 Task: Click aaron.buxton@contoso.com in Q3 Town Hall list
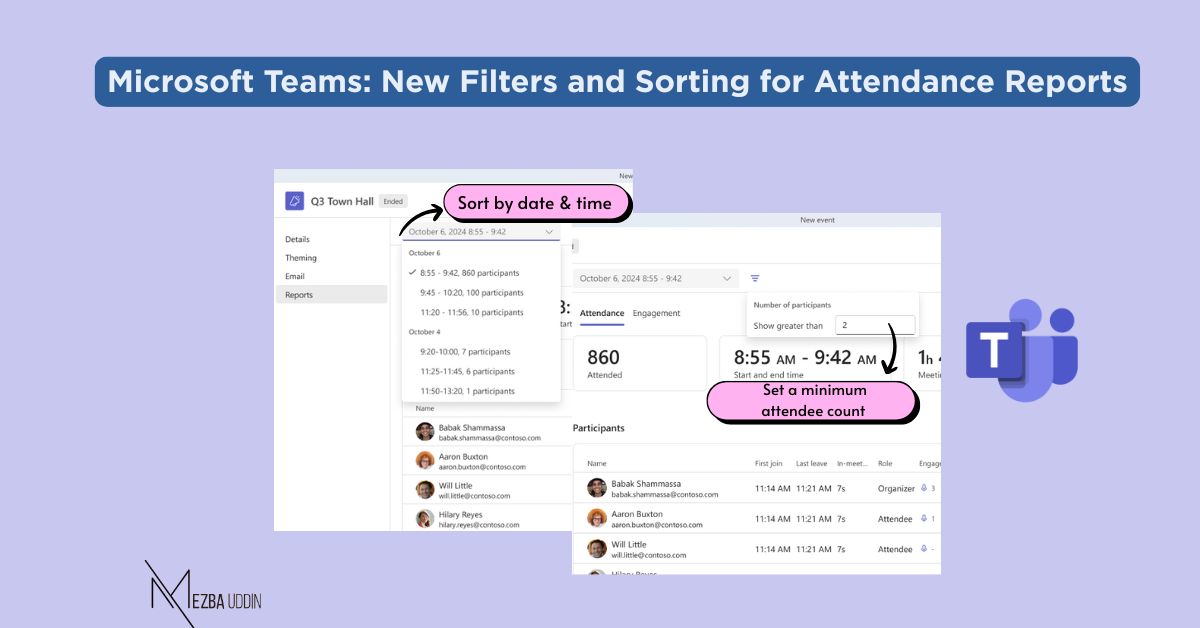pos(484,467)
